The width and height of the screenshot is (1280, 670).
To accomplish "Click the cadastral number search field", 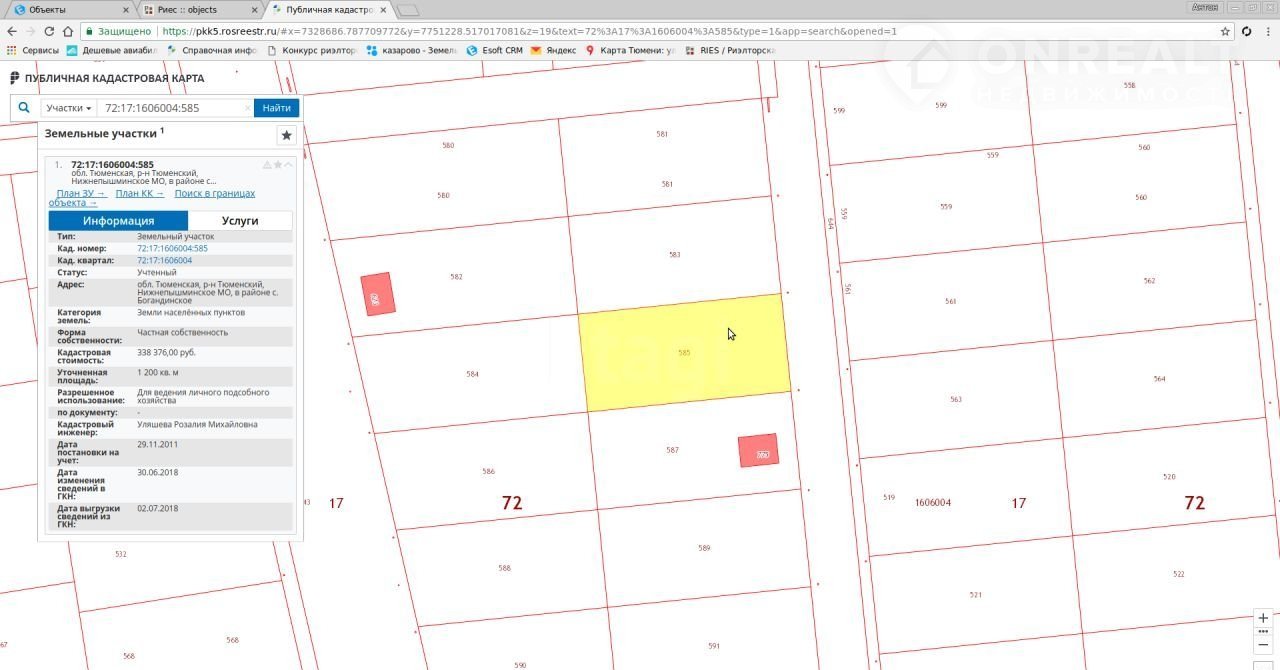I will click(170, 108).
